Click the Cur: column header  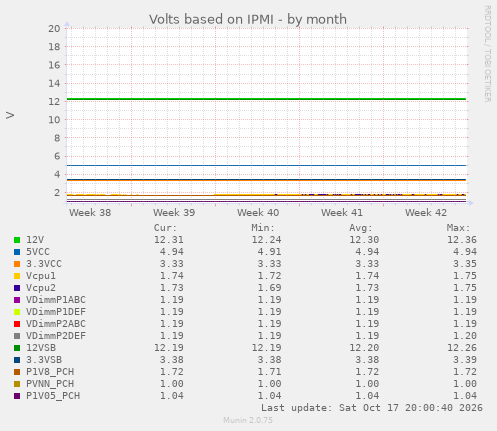(165, 228)
